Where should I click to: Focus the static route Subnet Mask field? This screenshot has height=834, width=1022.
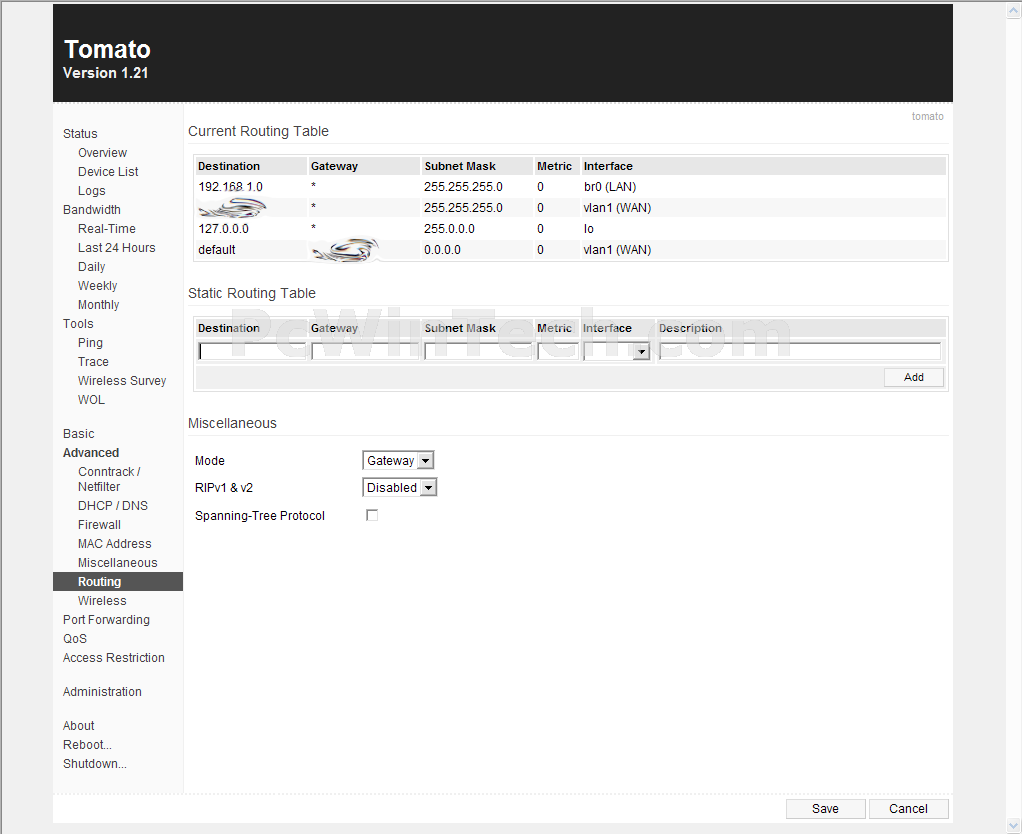pyautogui.click(x=478, y=351)
